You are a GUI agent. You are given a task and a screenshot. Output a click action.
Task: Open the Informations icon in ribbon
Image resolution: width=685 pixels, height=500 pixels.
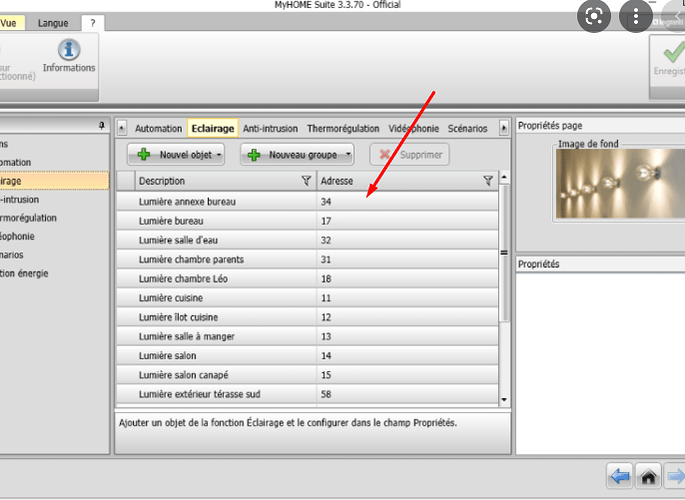69,55
